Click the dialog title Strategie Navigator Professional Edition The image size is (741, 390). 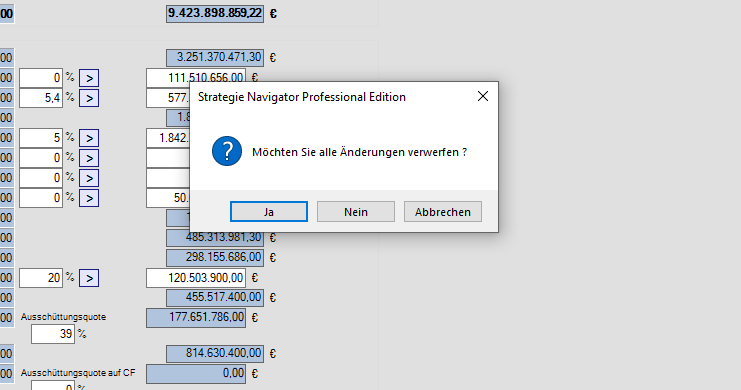click(302, 97)
